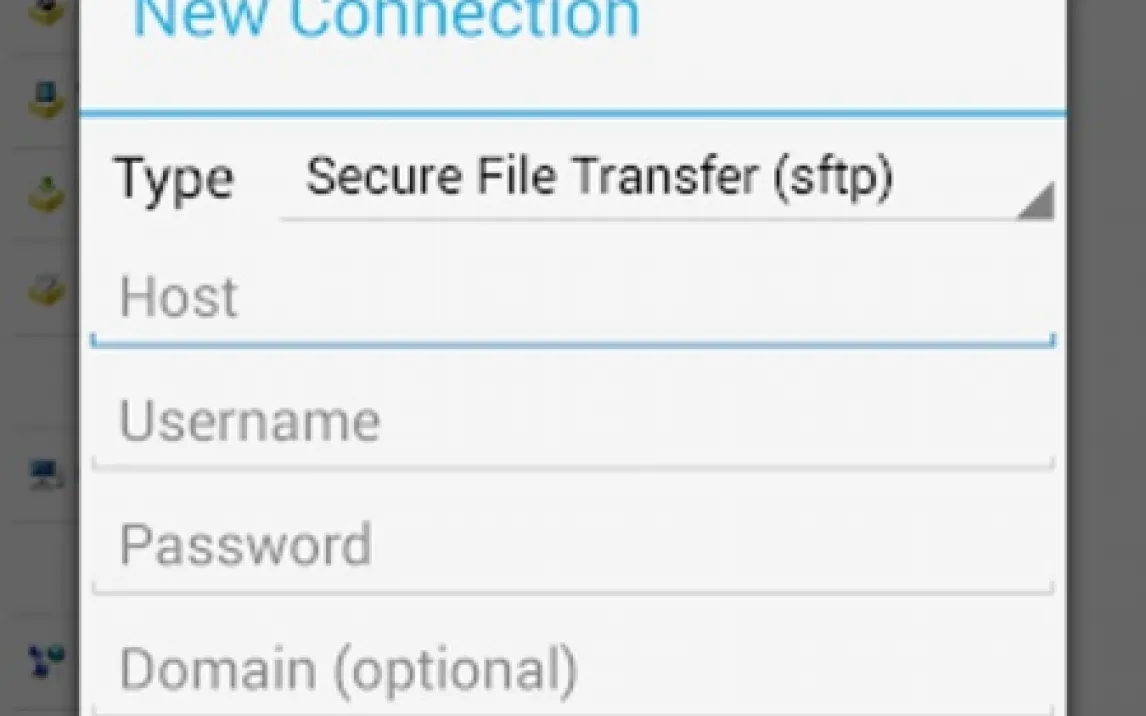Tap blue divider line under dialog title
1146x716 pixels.
pyautogui.click(x=572, y=115)
